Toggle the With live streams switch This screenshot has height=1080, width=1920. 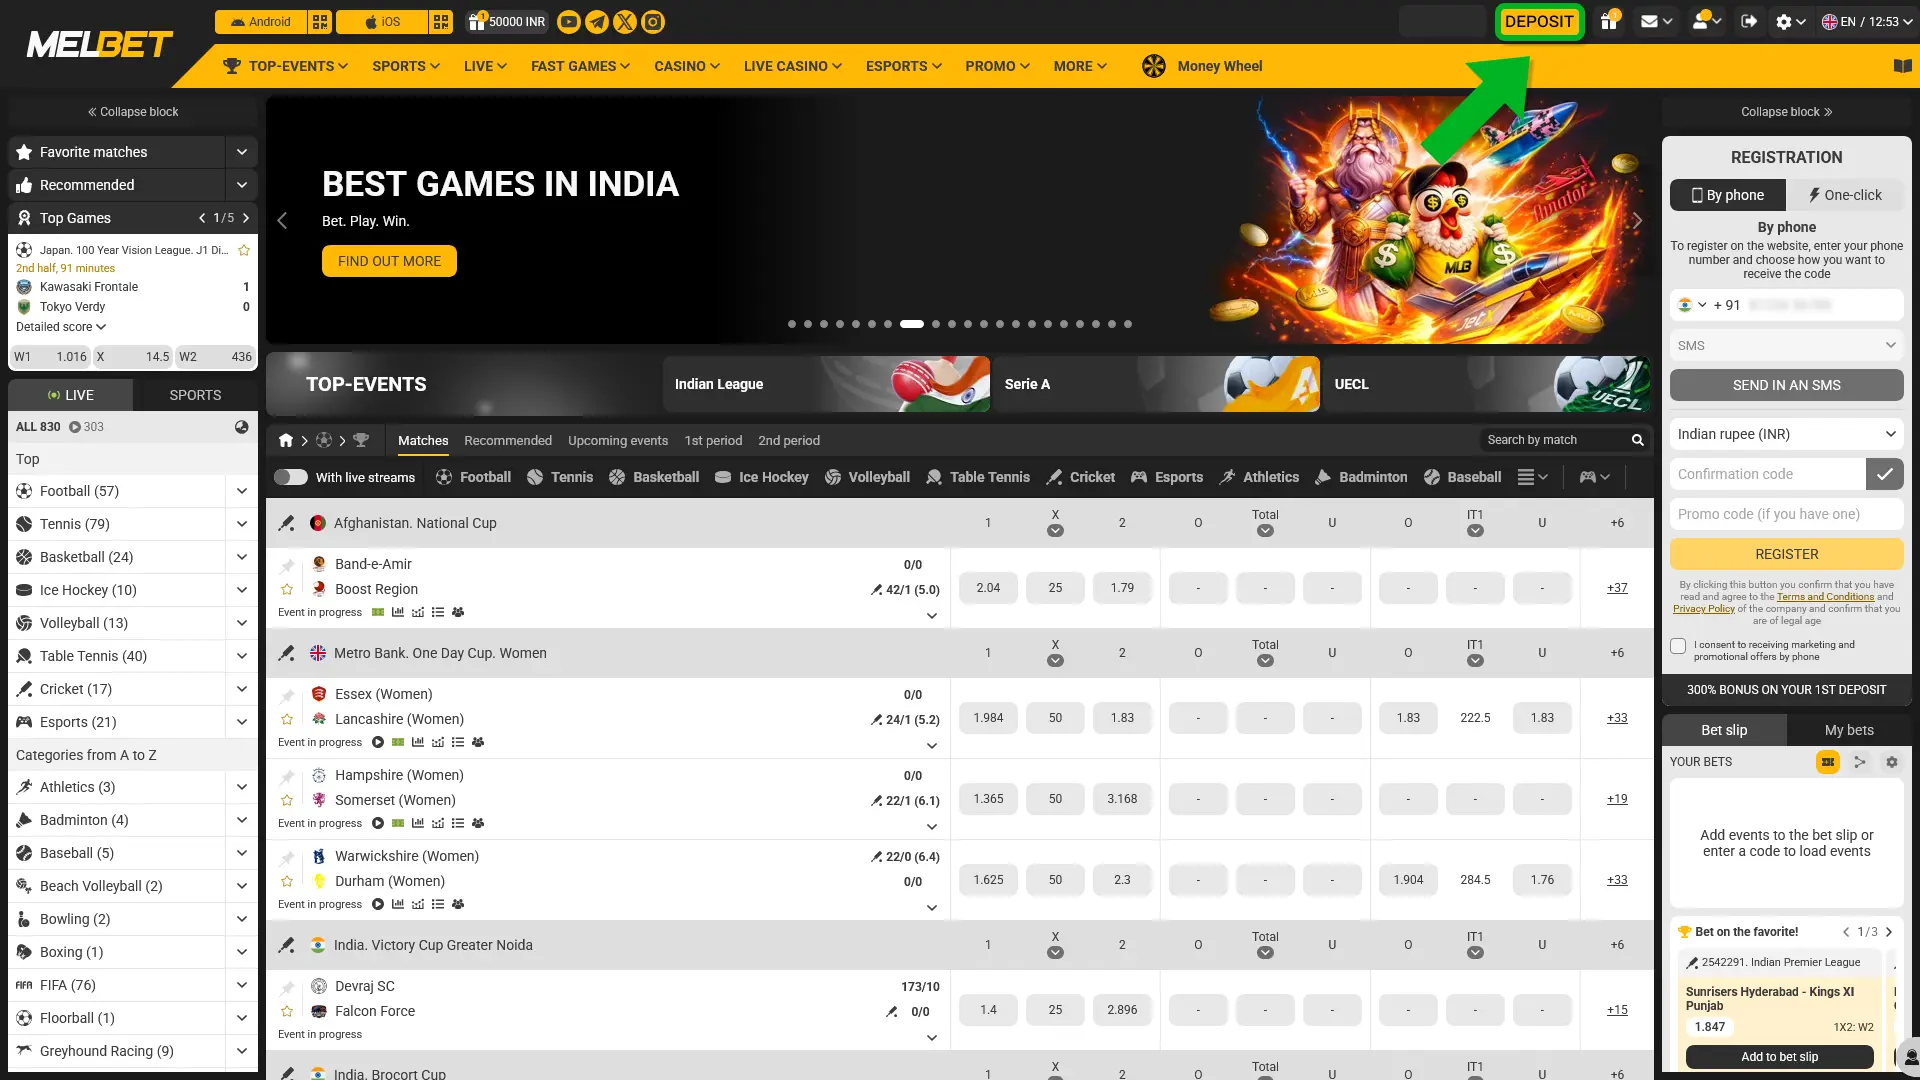click(x=291, y=477)
